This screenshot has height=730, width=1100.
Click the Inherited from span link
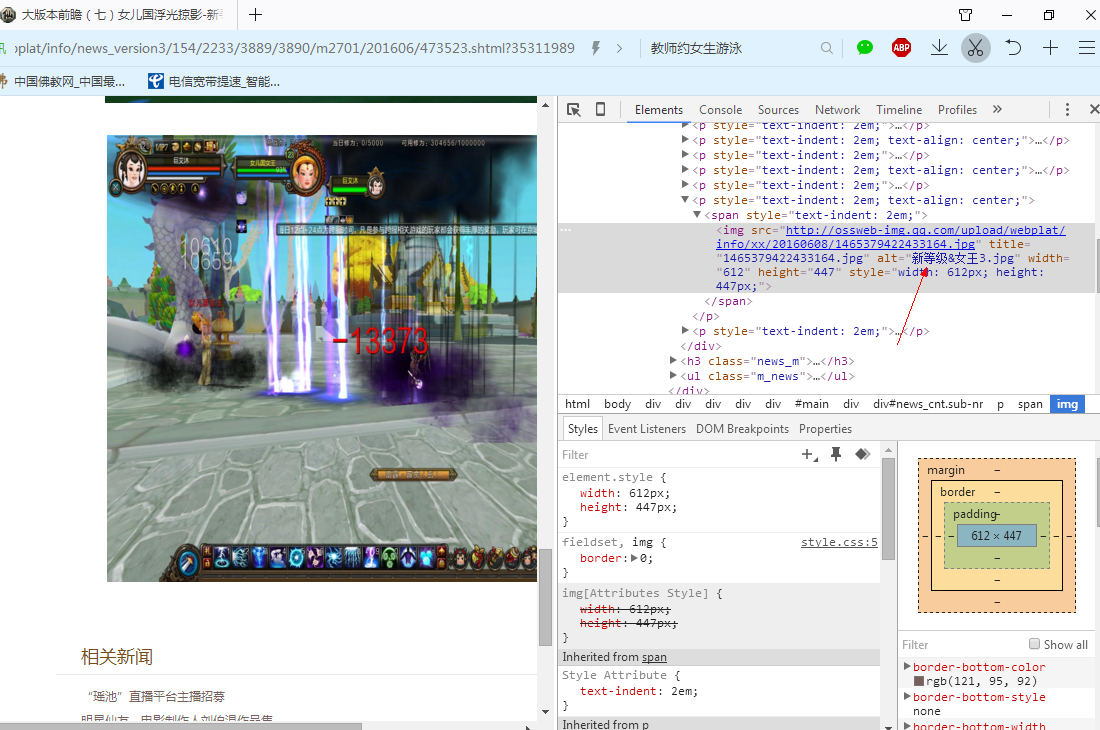click(x=654, y=657)
